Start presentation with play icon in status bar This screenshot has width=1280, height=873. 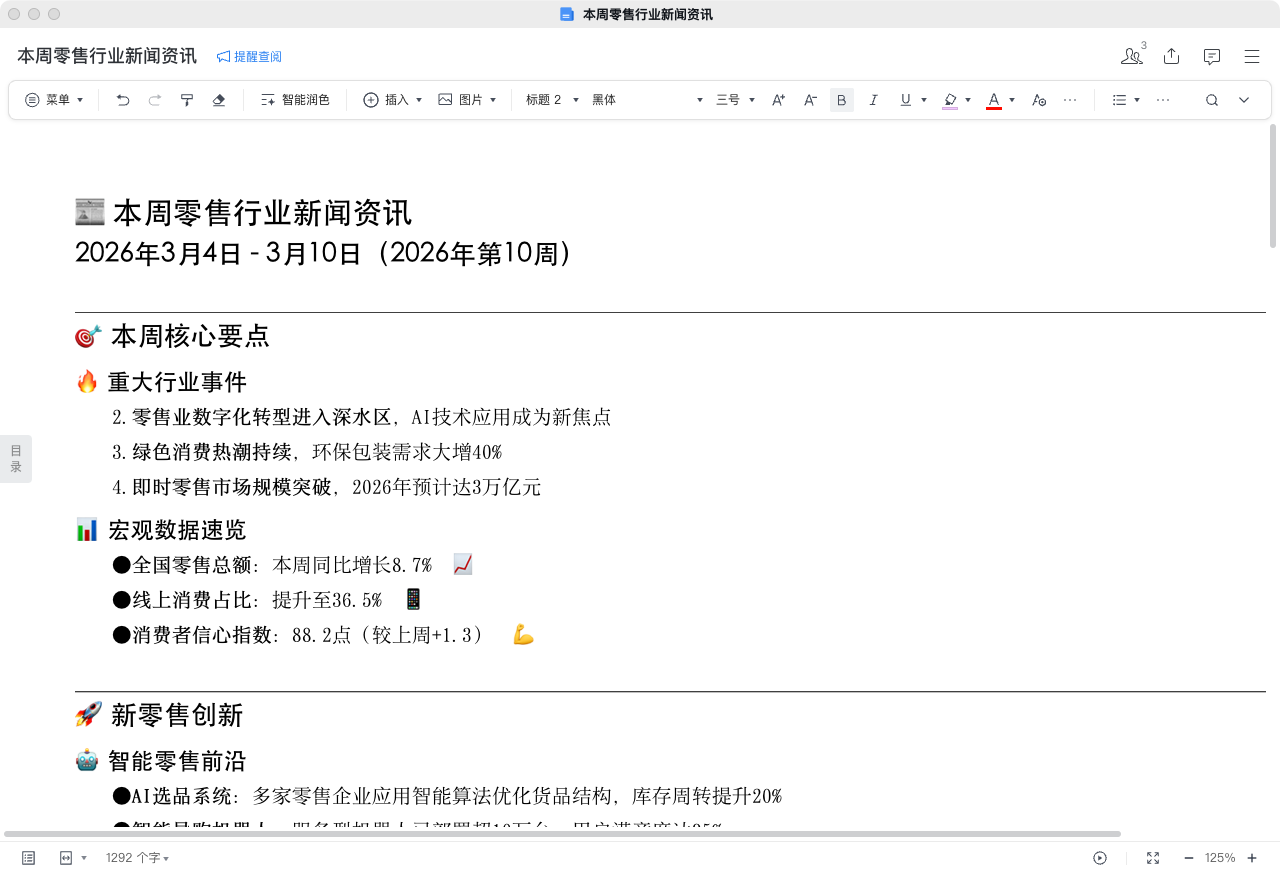pyautogui.click(x=1100, y=858)
